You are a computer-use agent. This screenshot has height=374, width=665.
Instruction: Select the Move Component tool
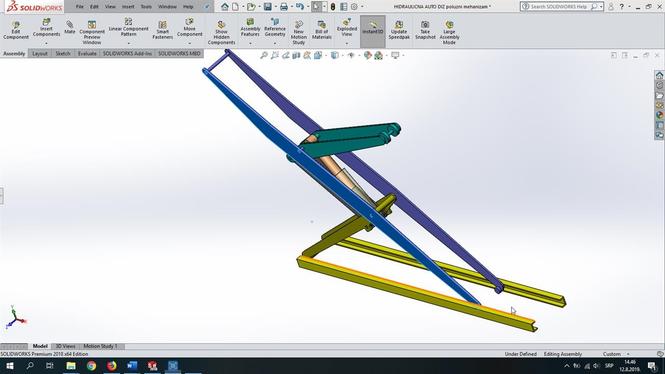pos(190,28)
